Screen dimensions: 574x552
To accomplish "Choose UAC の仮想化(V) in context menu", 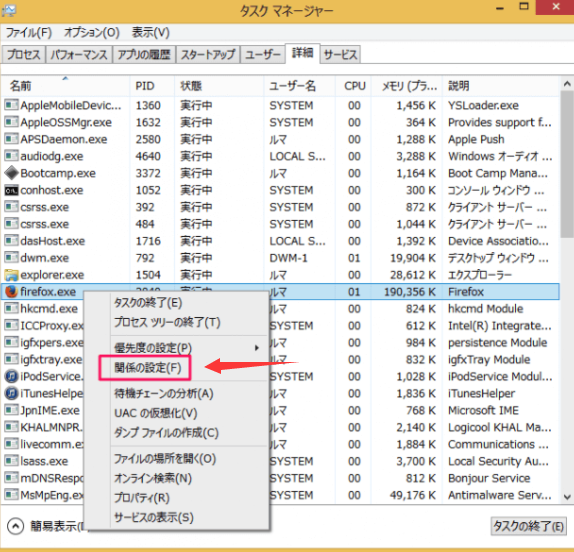I will 189,413.
